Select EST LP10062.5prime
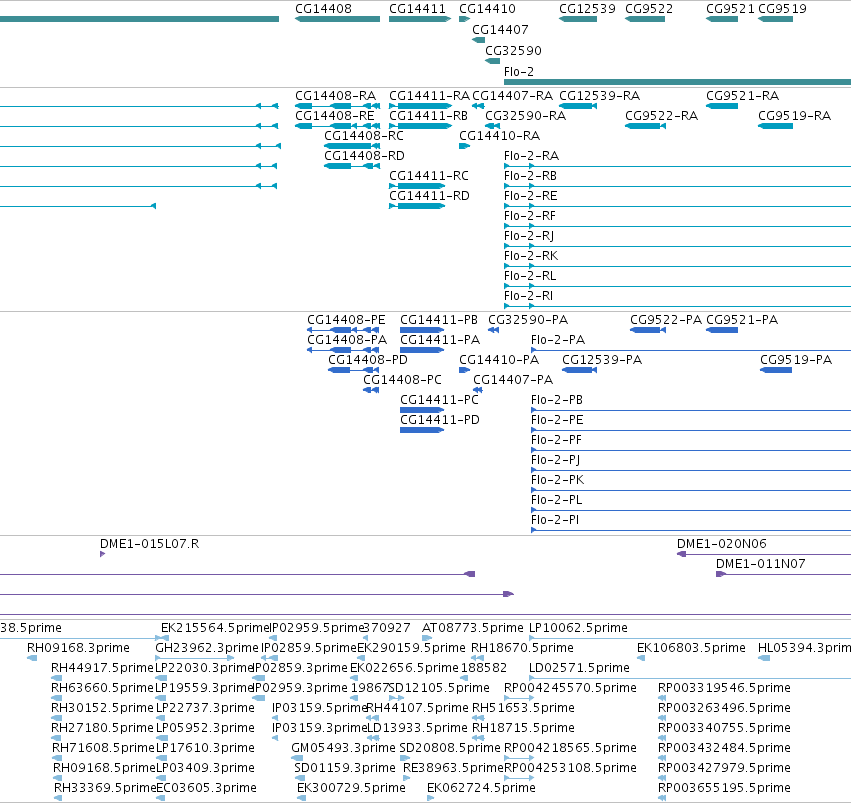 (578, 628)
